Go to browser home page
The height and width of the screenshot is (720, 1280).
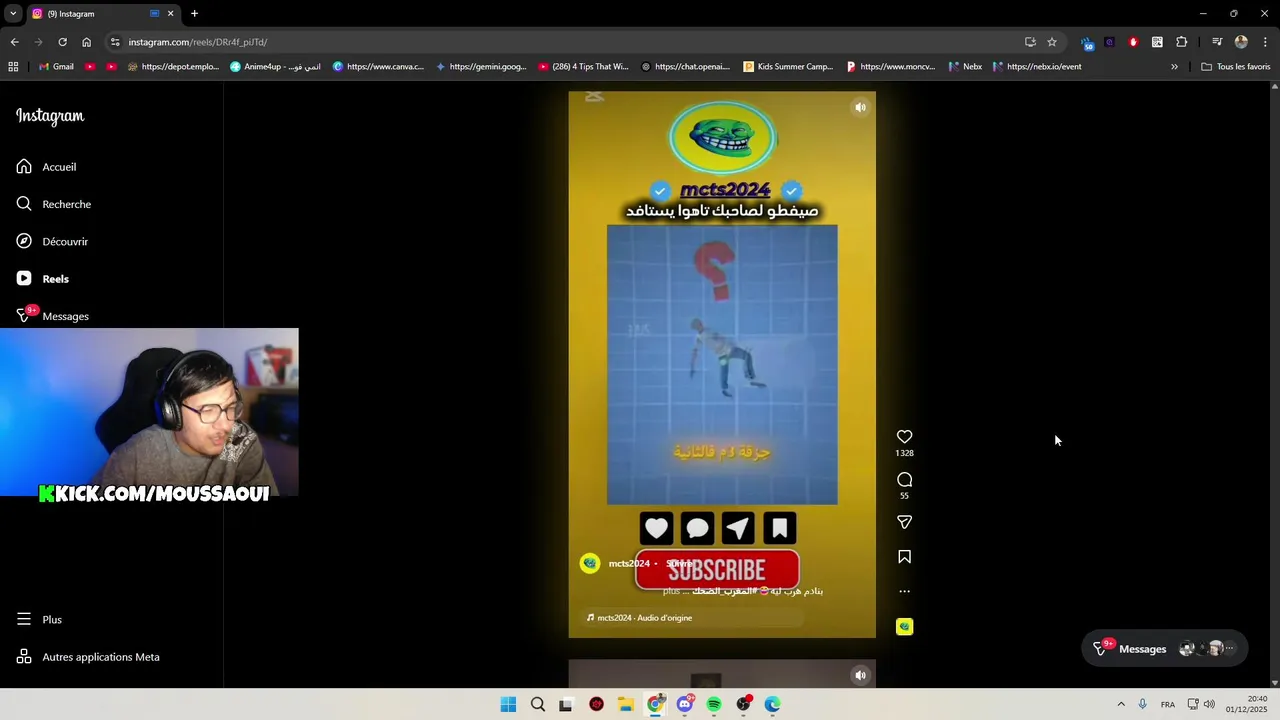[86, 42]
